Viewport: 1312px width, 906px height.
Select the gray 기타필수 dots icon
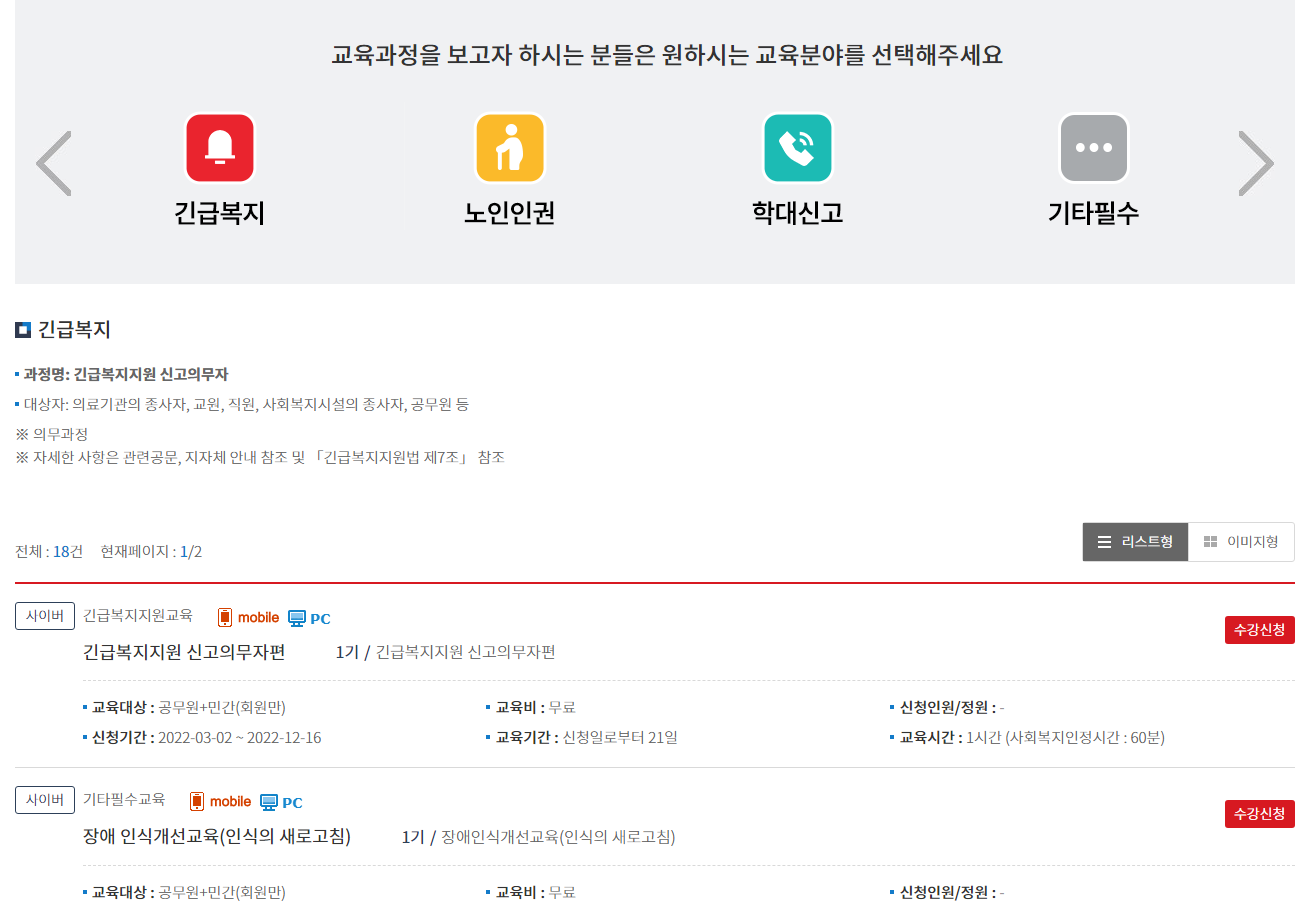click(x=1094, y=148)
